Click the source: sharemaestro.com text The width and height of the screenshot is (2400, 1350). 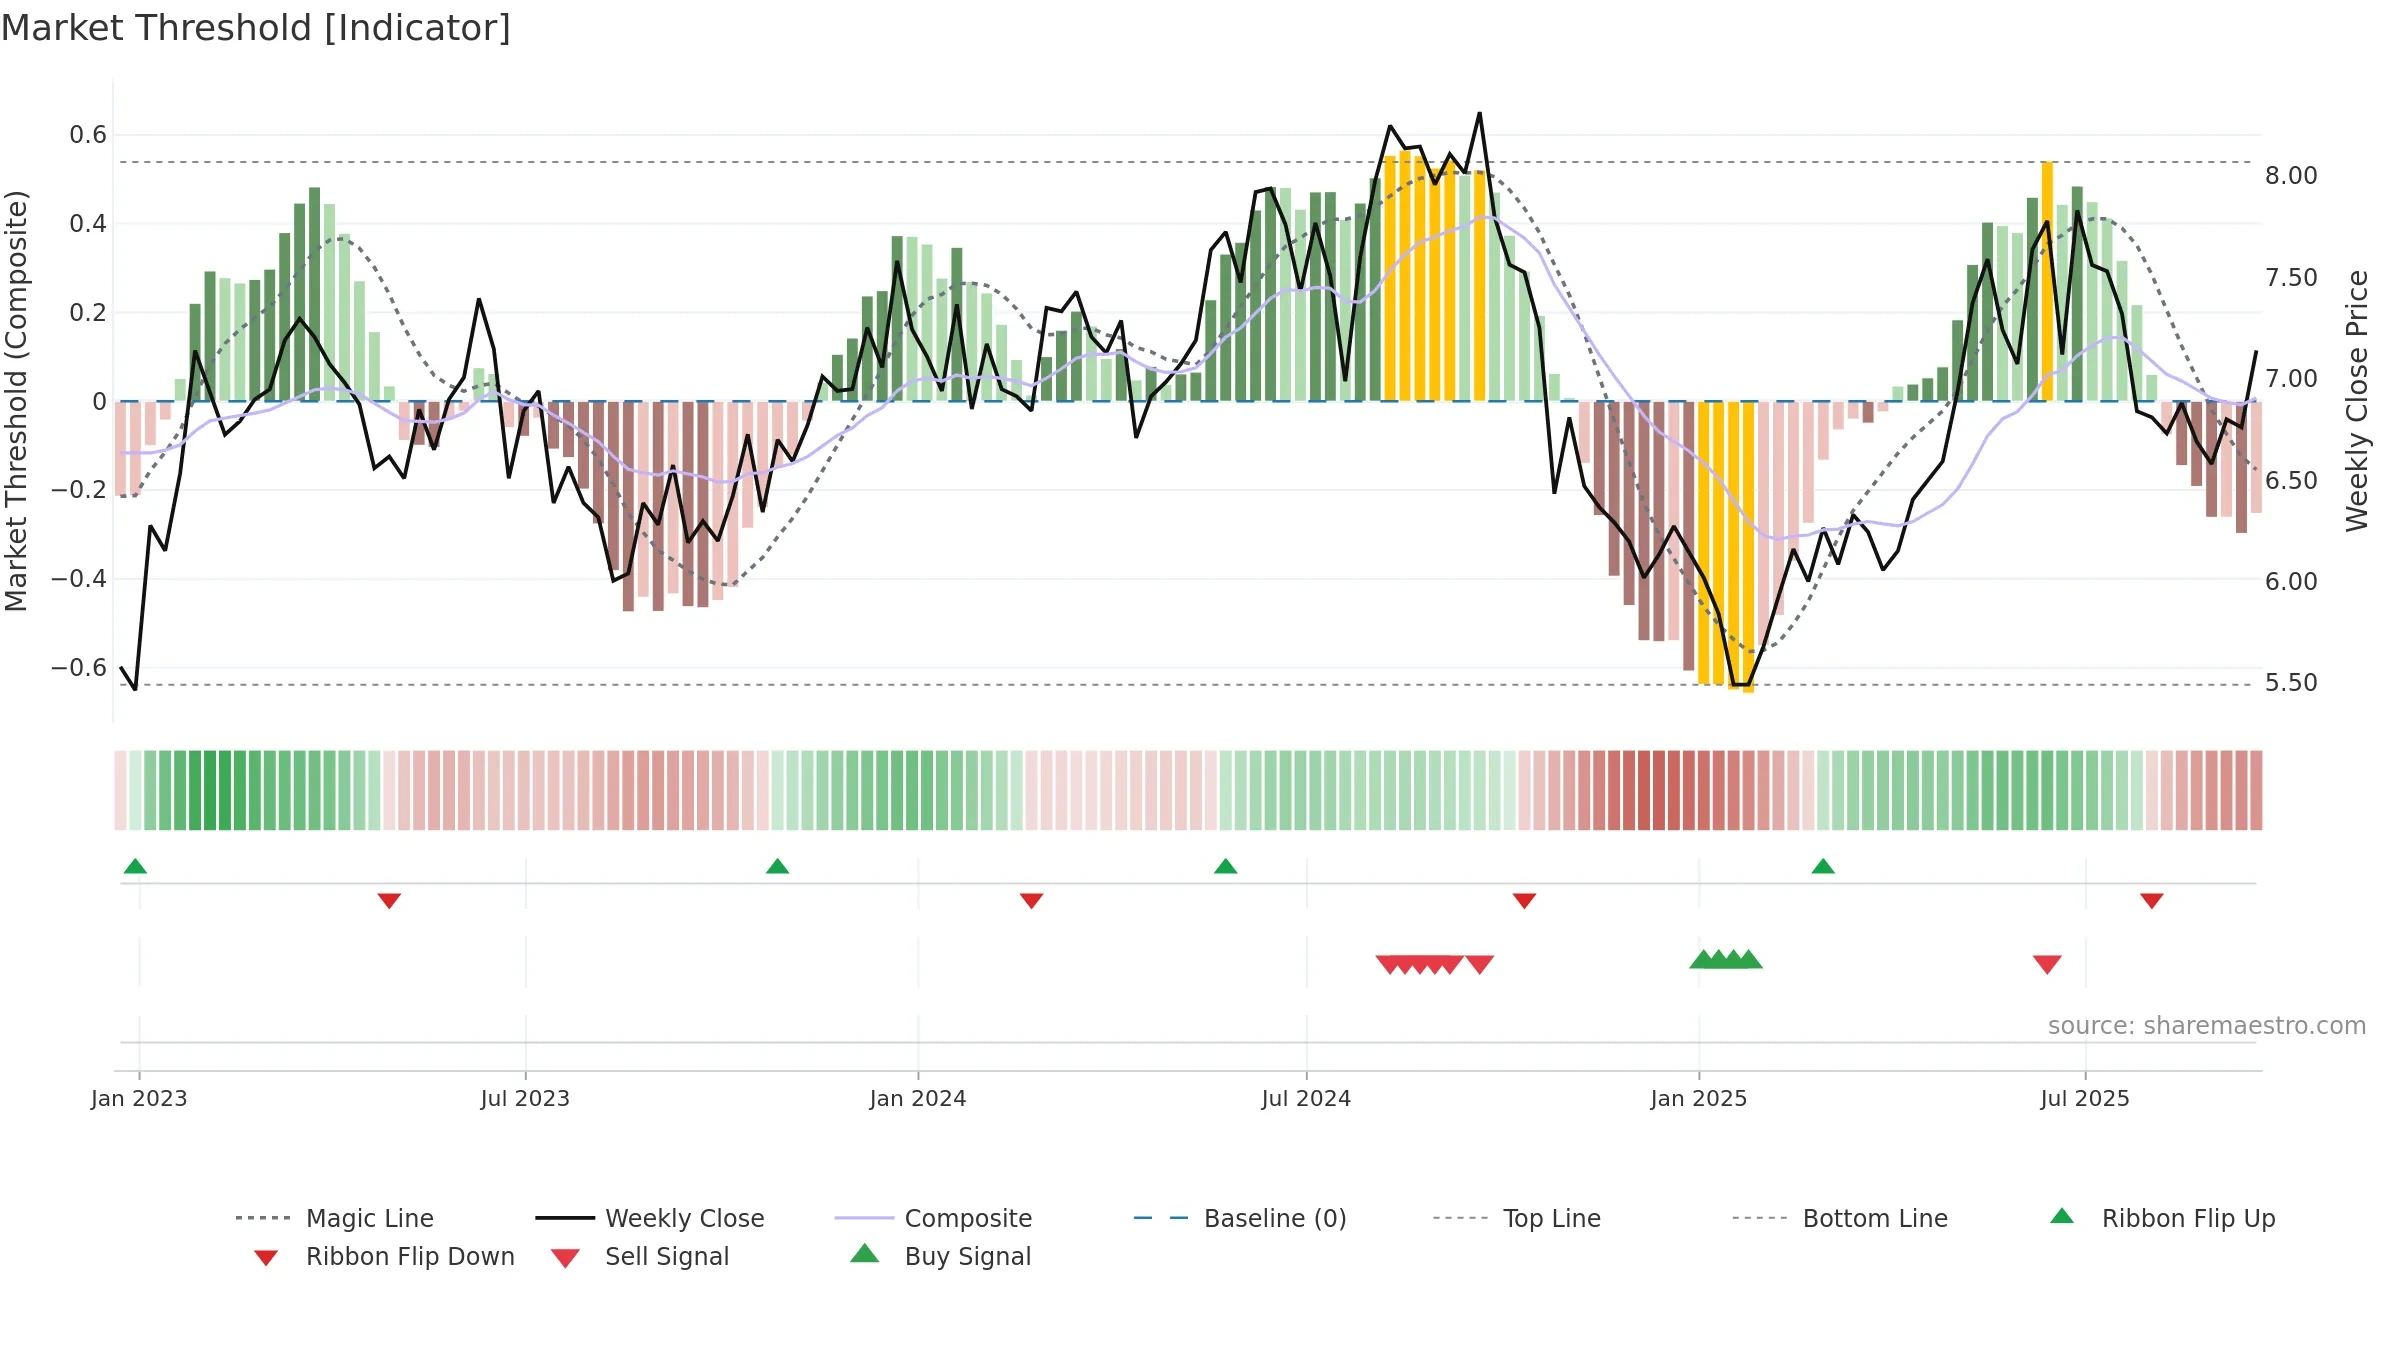(x=2206, y=1026)
